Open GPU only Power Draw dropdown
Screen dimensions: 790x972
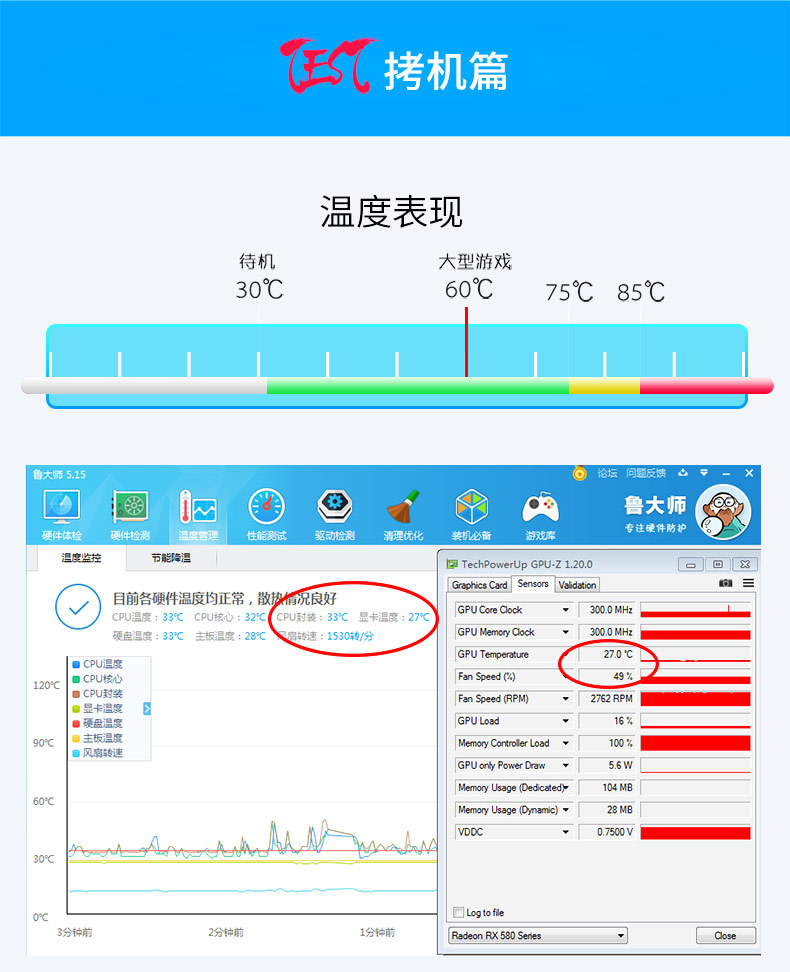click(x=566, y=766)
